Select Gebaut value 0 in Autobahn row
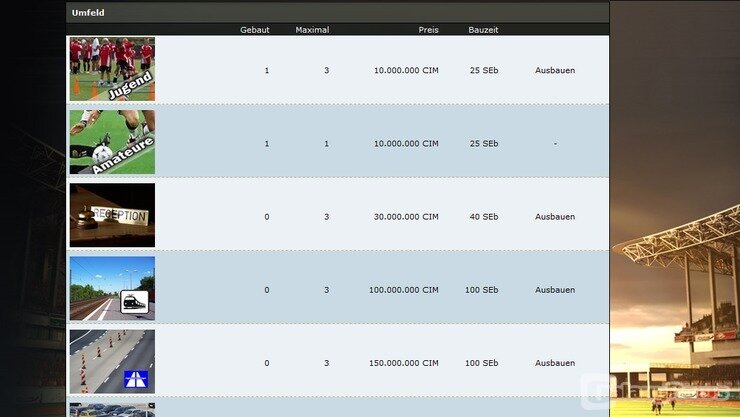The image size is (740, 417). pos(267,363)
